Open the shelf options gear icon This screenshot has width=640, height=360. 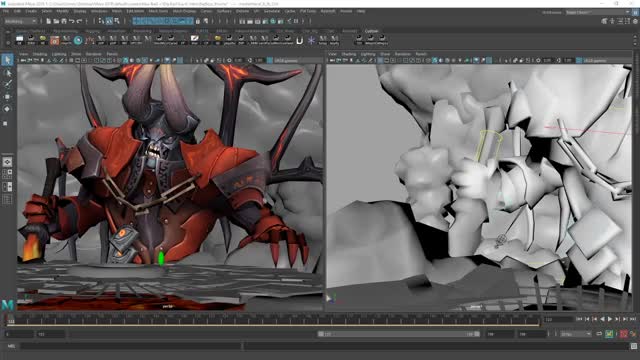pyautogui.click(x=8, y=42)
